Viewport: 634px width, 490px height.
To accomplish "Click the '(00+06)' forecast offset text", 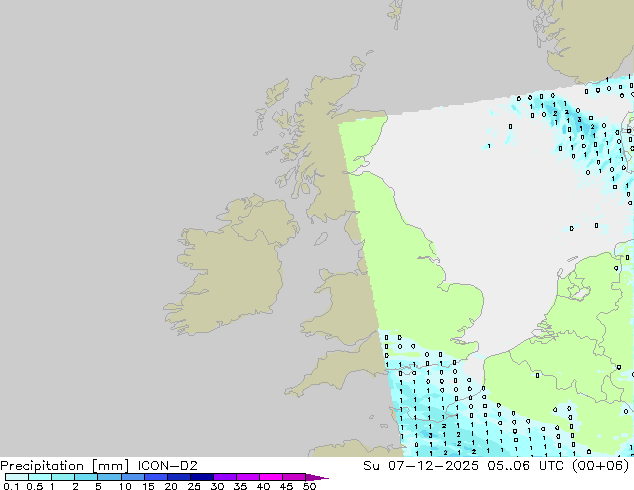I will (x=601, y=466).
